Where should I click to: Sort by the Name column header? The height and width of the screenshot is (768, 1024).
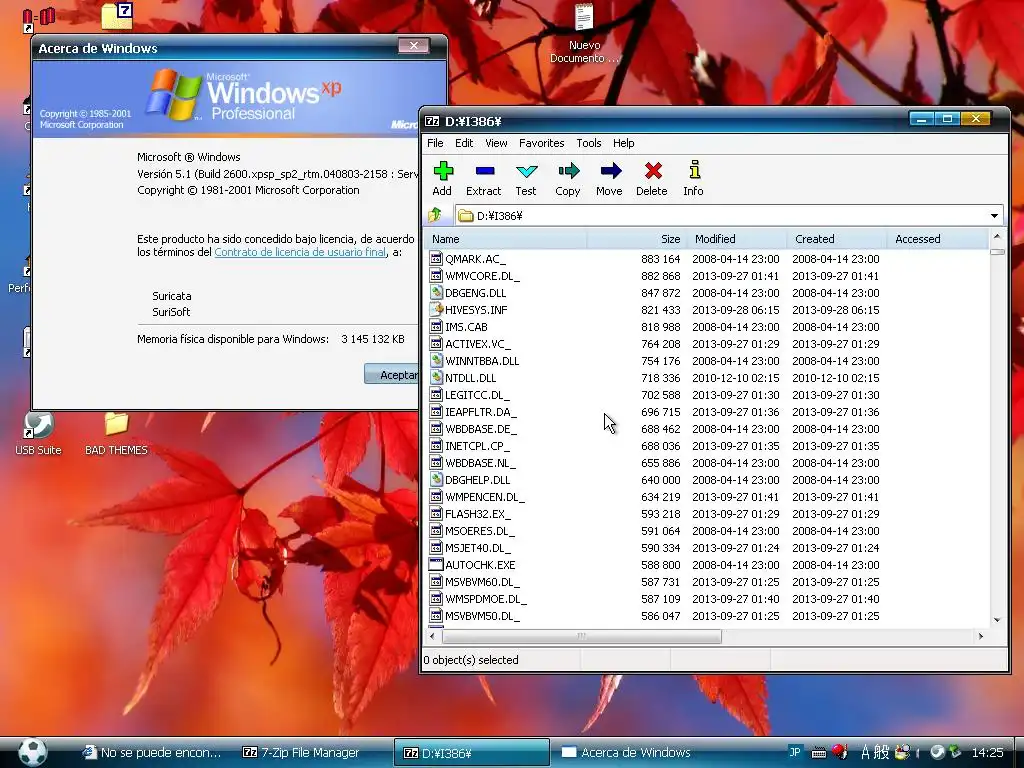[506, 239]
